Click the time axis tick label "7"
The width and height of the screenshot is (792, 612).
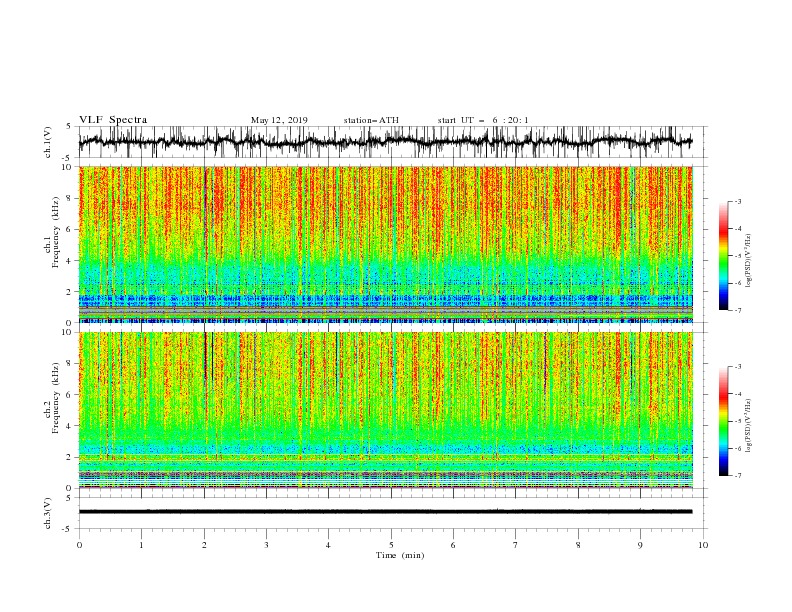click(516, 545)
